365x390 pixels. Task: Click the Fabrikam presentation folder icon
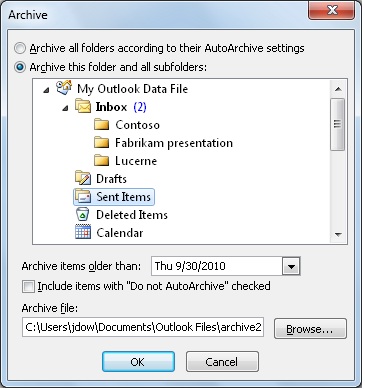click(101, 143)
